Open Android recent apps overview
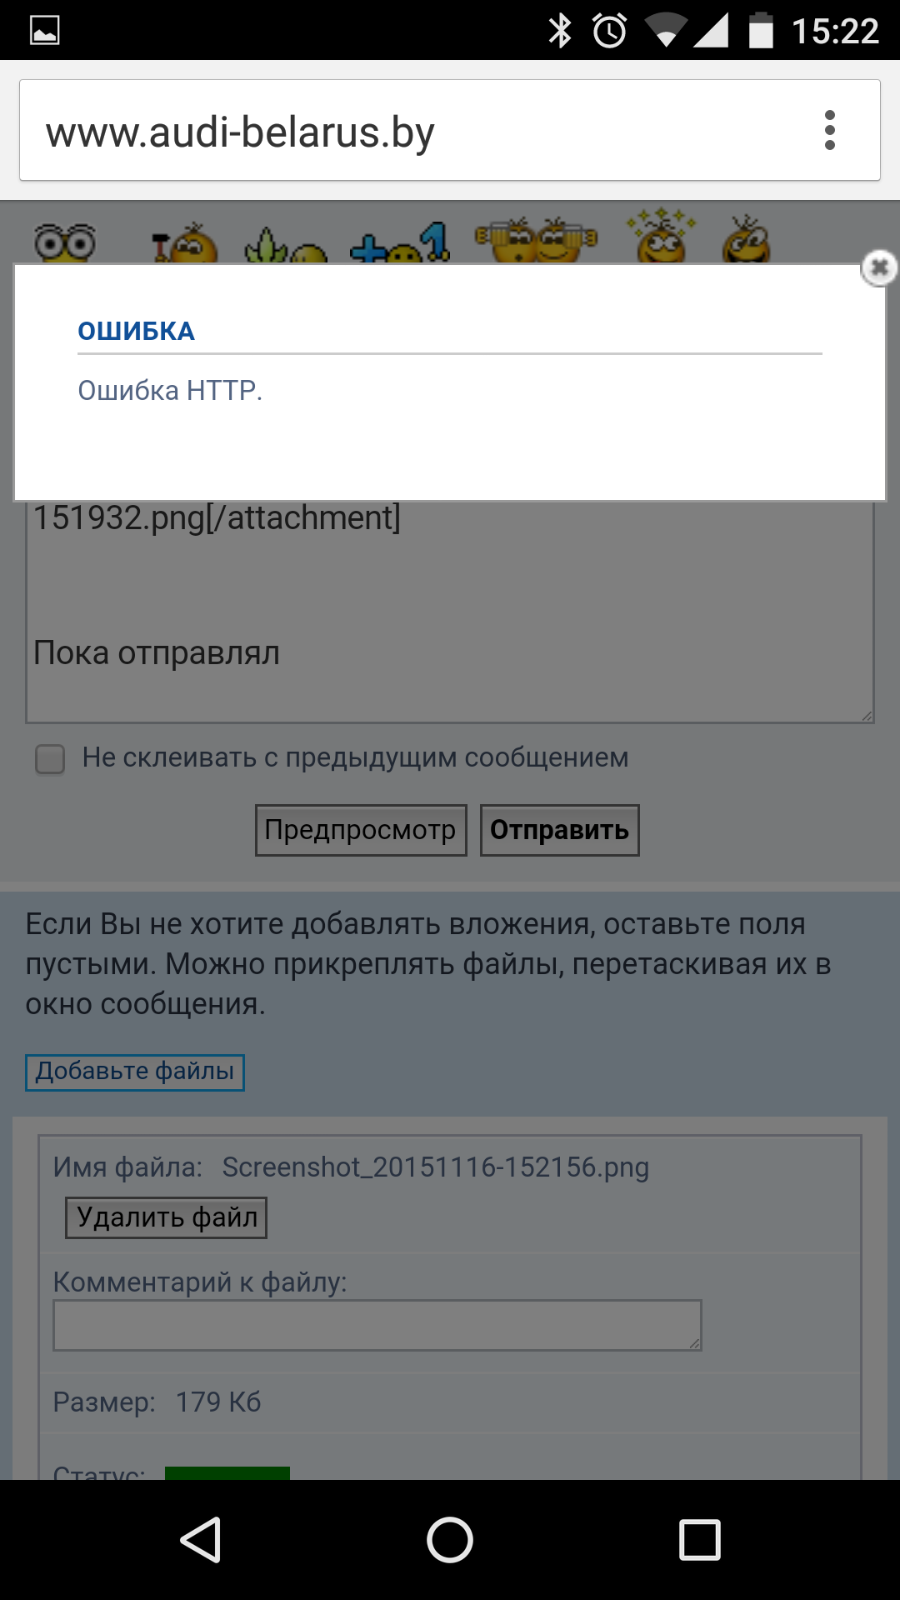The height and width of the screenshot is (1600, 900). point(700,1540)
